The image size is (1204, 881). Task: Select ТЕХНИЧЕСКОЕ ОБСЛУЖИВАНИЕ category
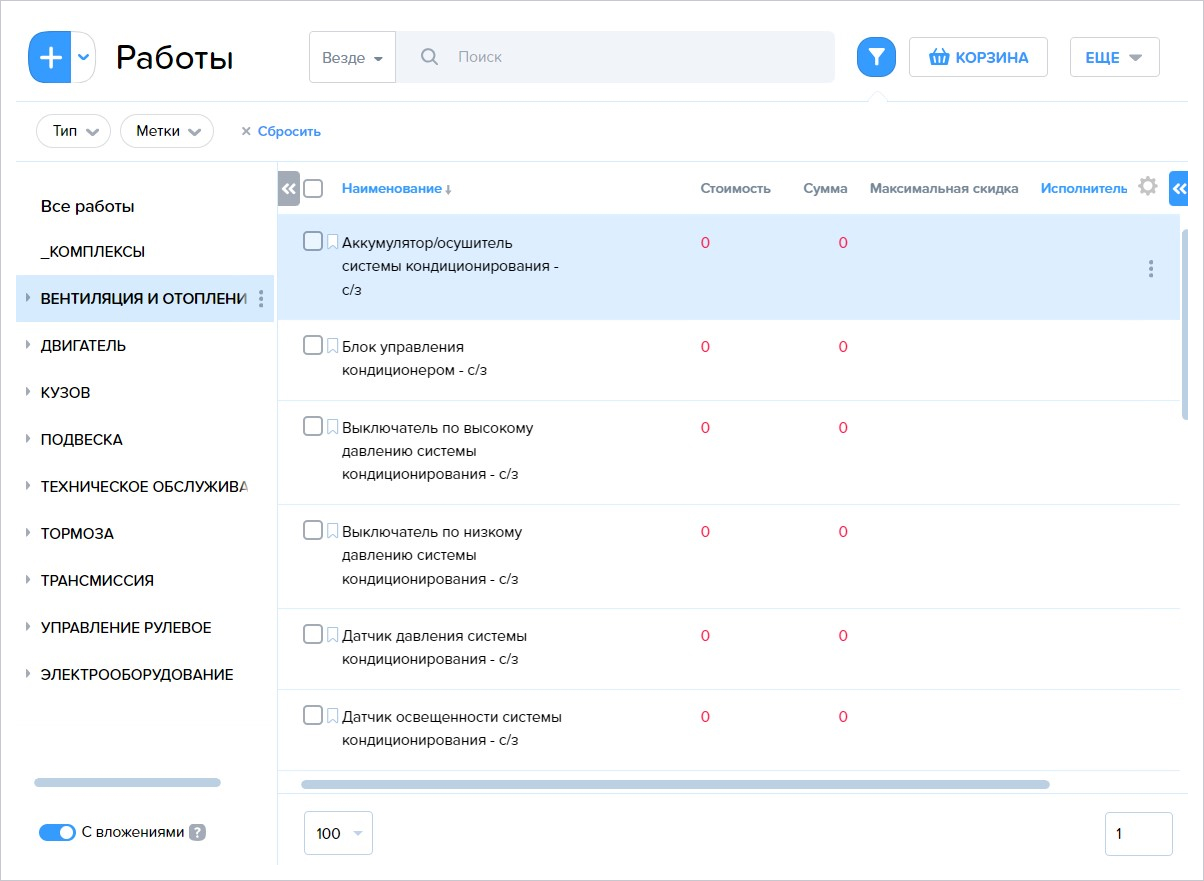[x=144, y=486]
